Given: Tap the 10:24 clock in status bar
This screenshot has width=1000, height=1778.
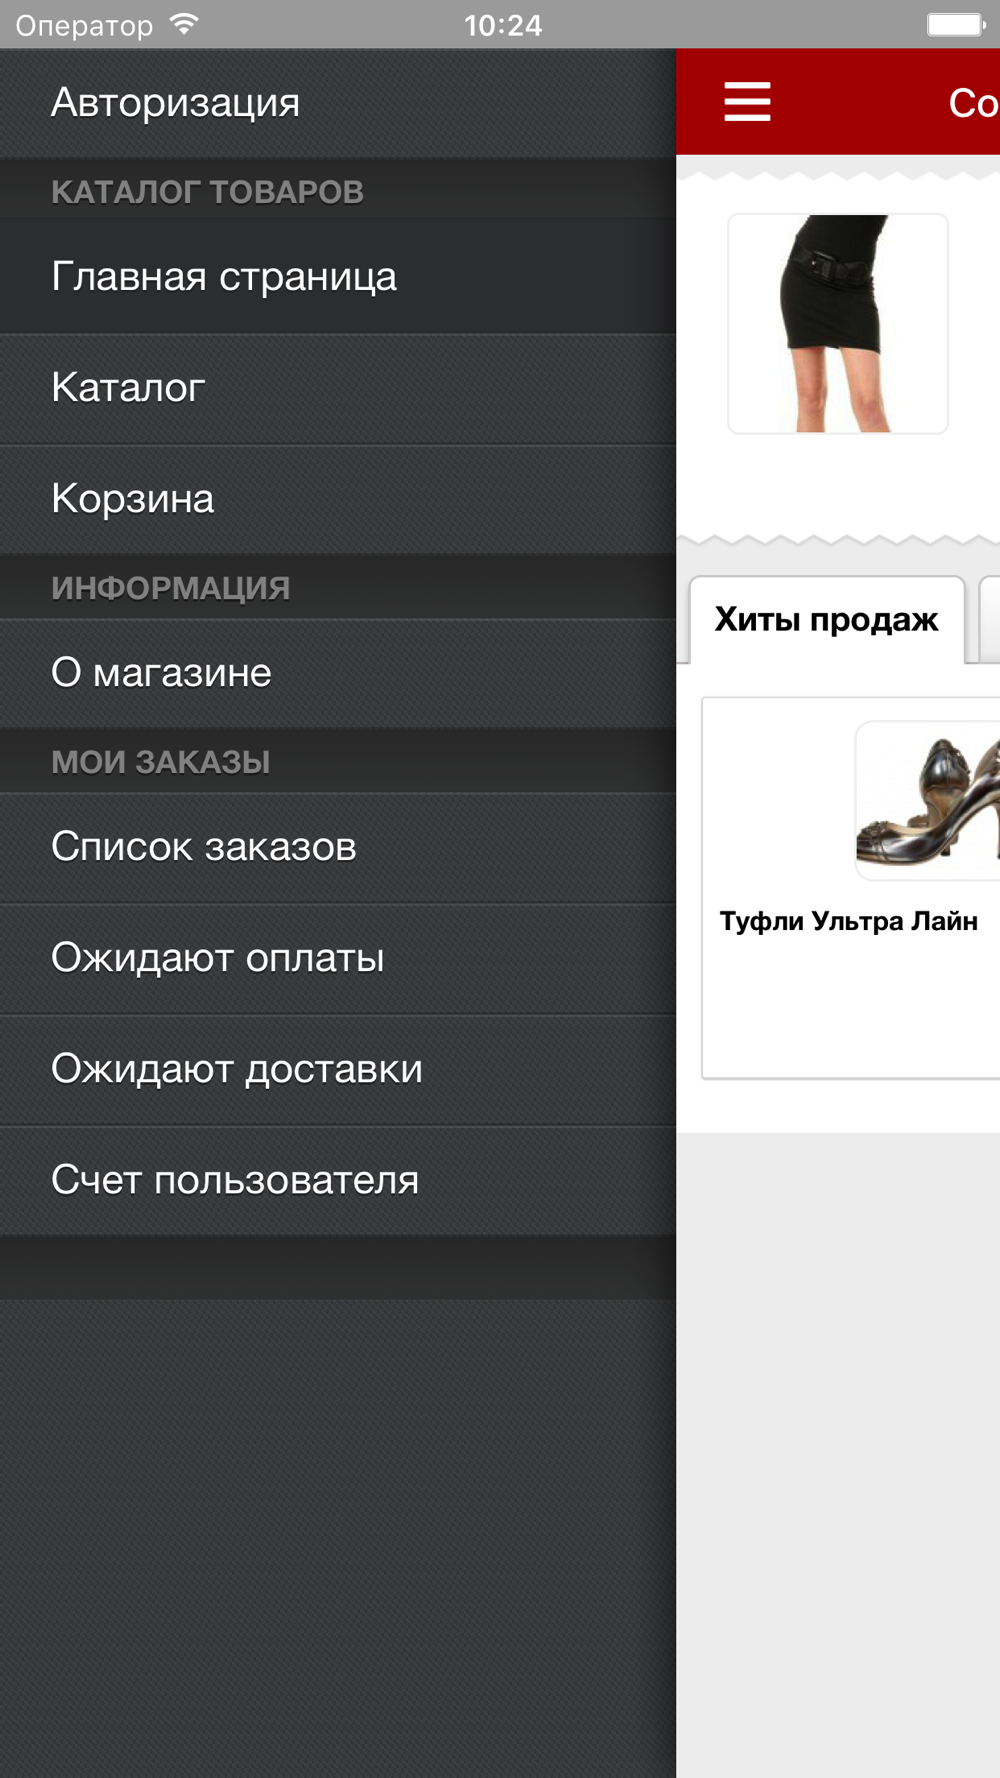Looking at the screenshot, I should pos(503,25).
